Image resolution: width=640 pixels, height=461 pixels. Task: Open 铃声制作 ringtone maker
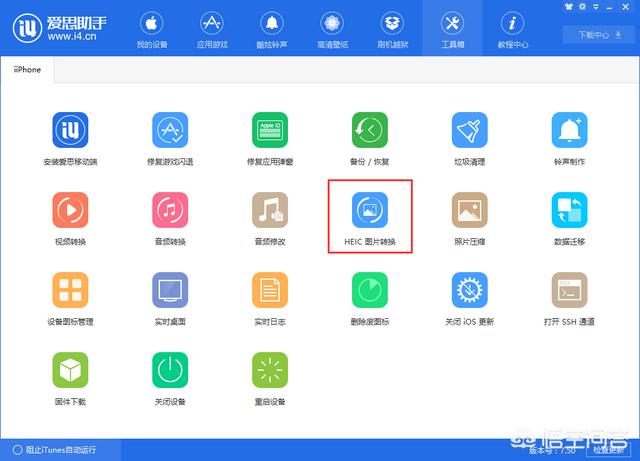pyautogui.click(x=570, y=130)
